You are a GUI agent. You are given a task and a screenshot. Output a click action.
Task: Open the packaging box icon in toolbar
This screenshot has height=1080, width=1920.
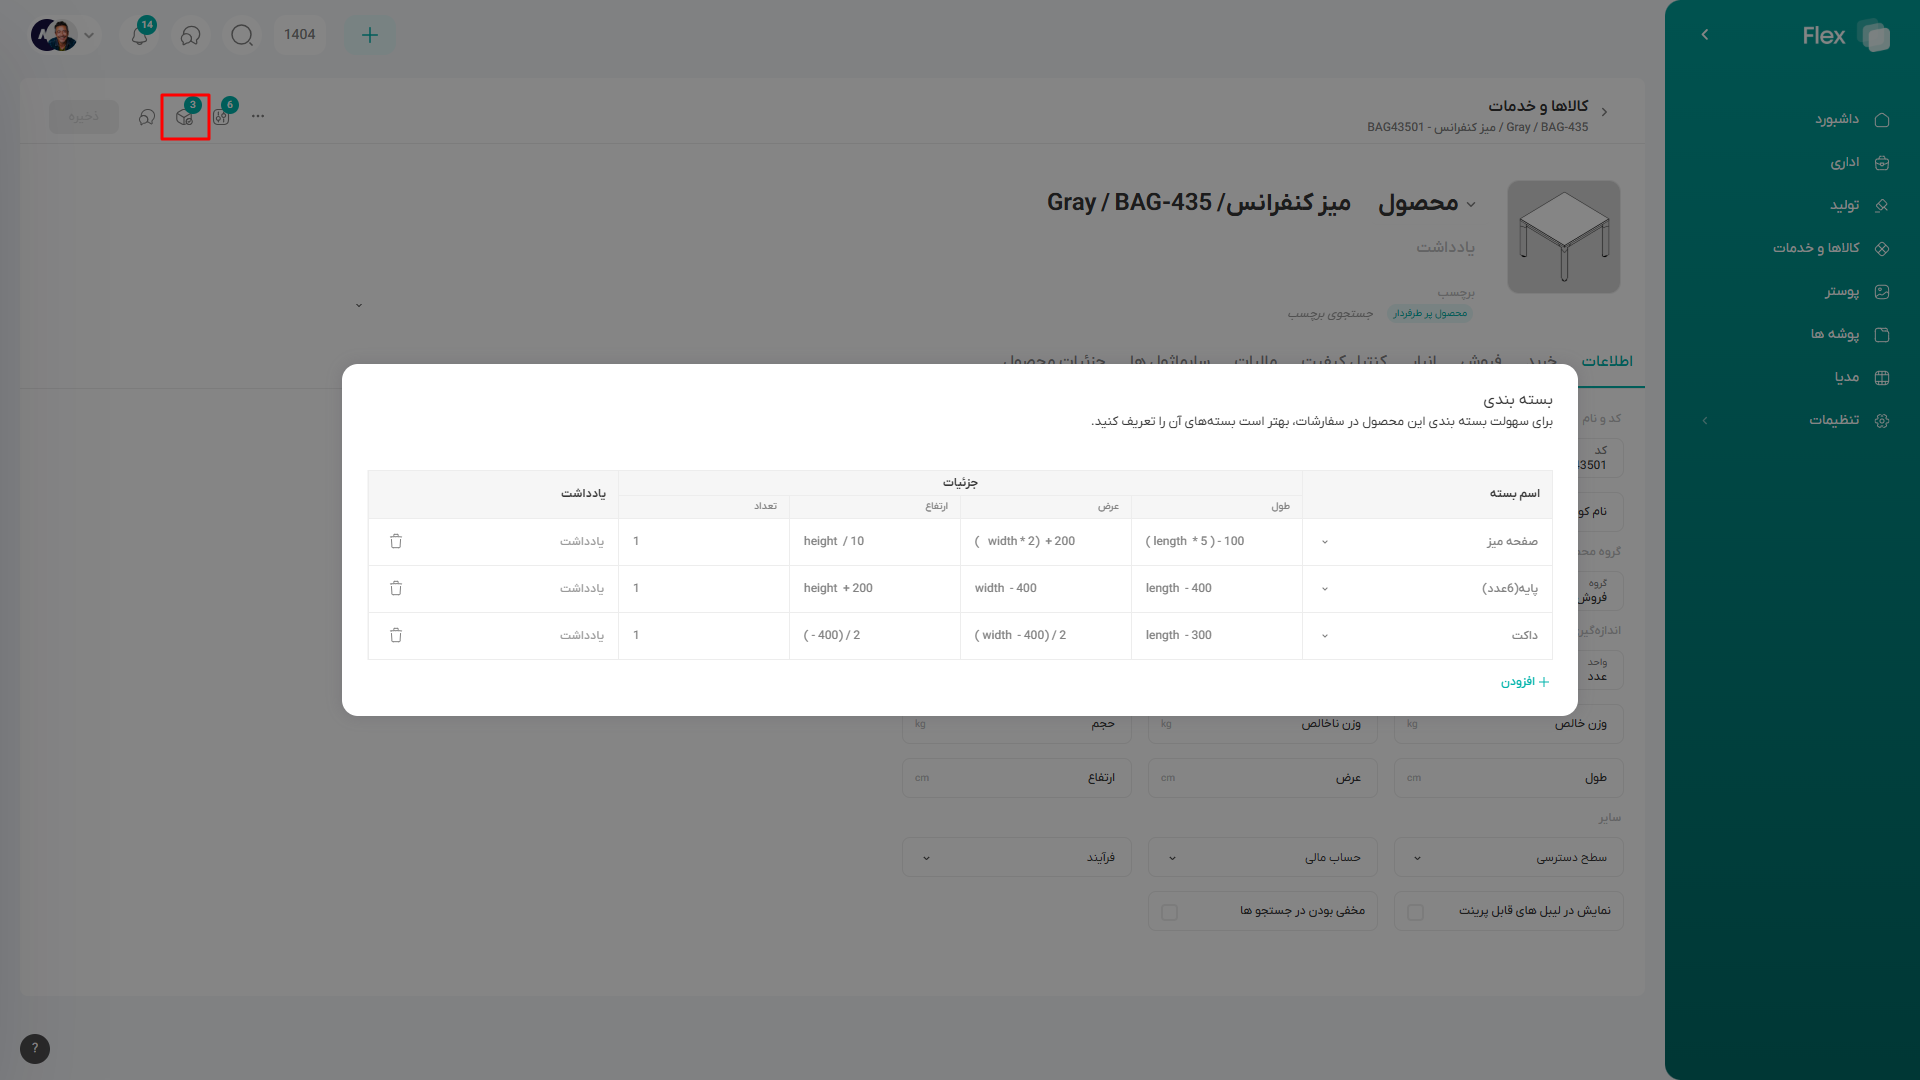[x=185, y=117]
